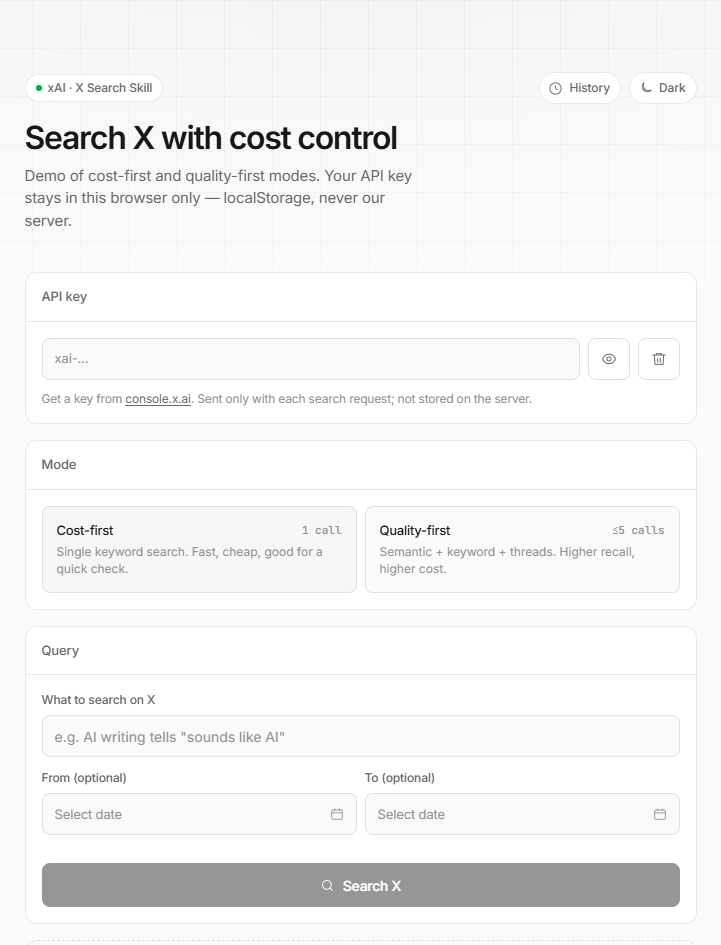The height and width of the screenshot is (945, 721).
Task: Toggle Dark theme button
Action: click(x=663, y=88)
